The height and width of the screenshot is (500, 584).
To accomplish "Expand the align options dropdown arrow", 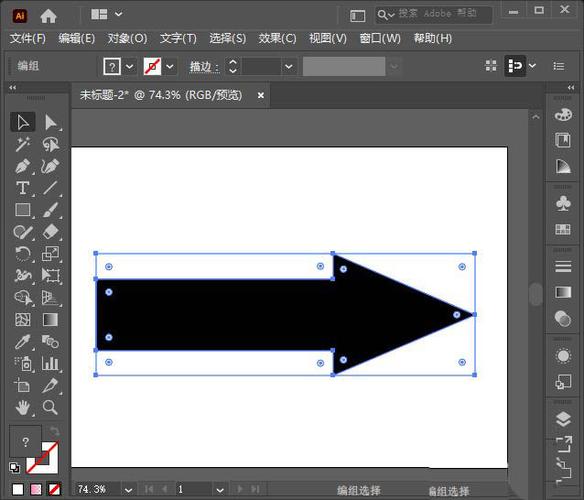I will tap(532, 66).
